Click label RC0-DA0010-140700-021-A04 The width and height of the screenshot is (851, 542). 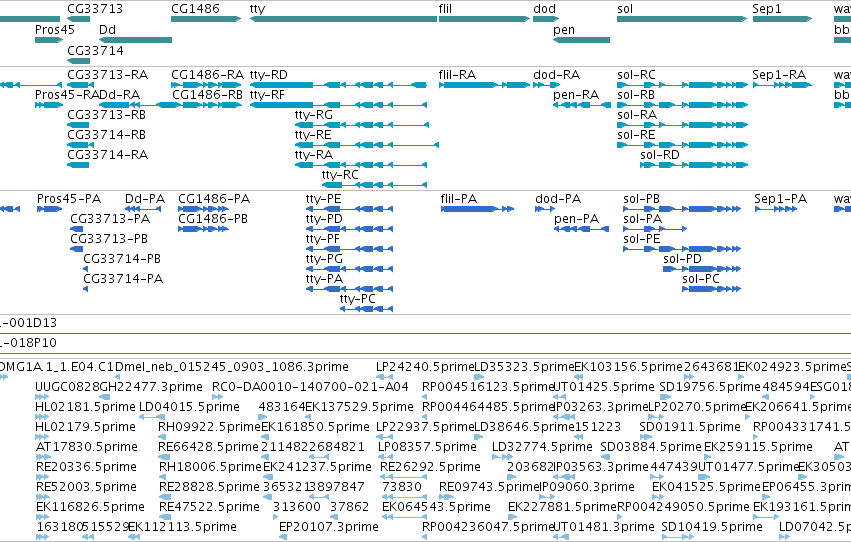pos(310,387)
